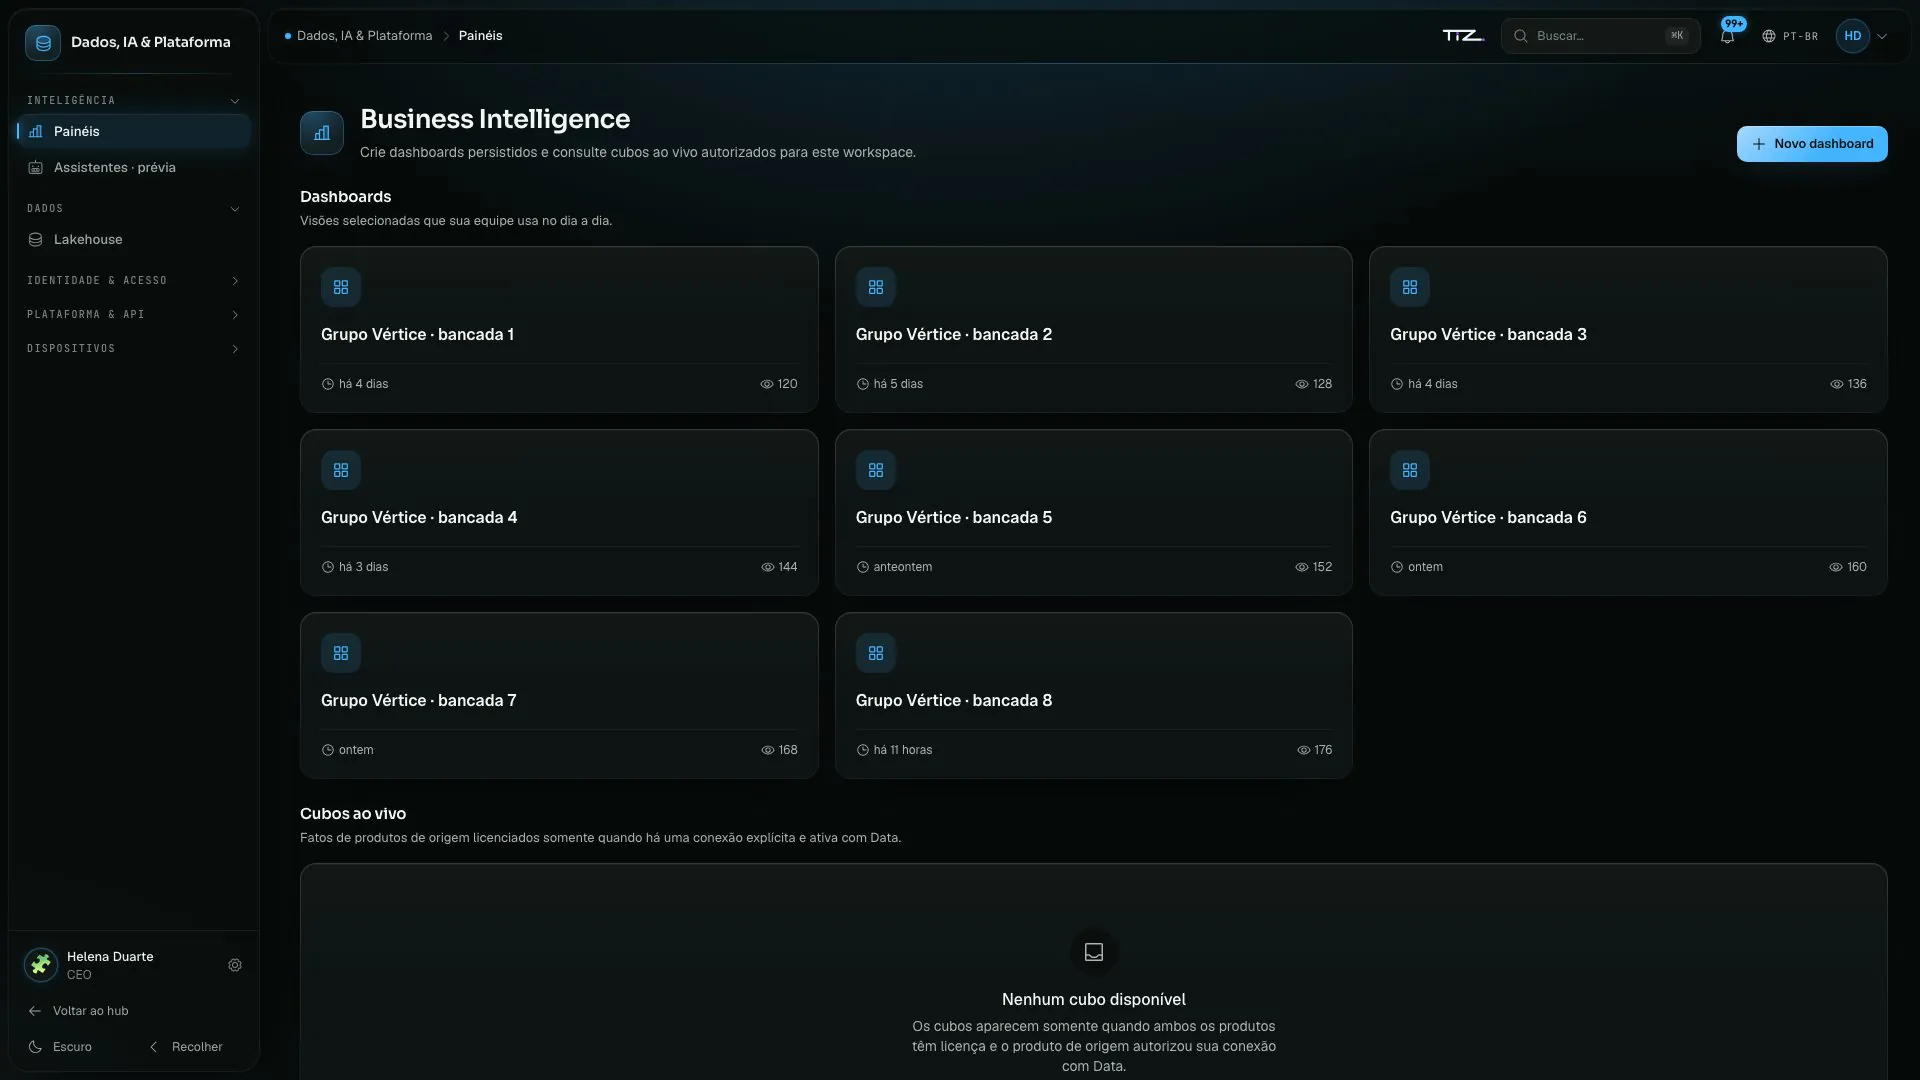This screenshot has height=1080, width=1920.
Task: Click the 160 view count on bancada 6
Action: [1857, 567]
